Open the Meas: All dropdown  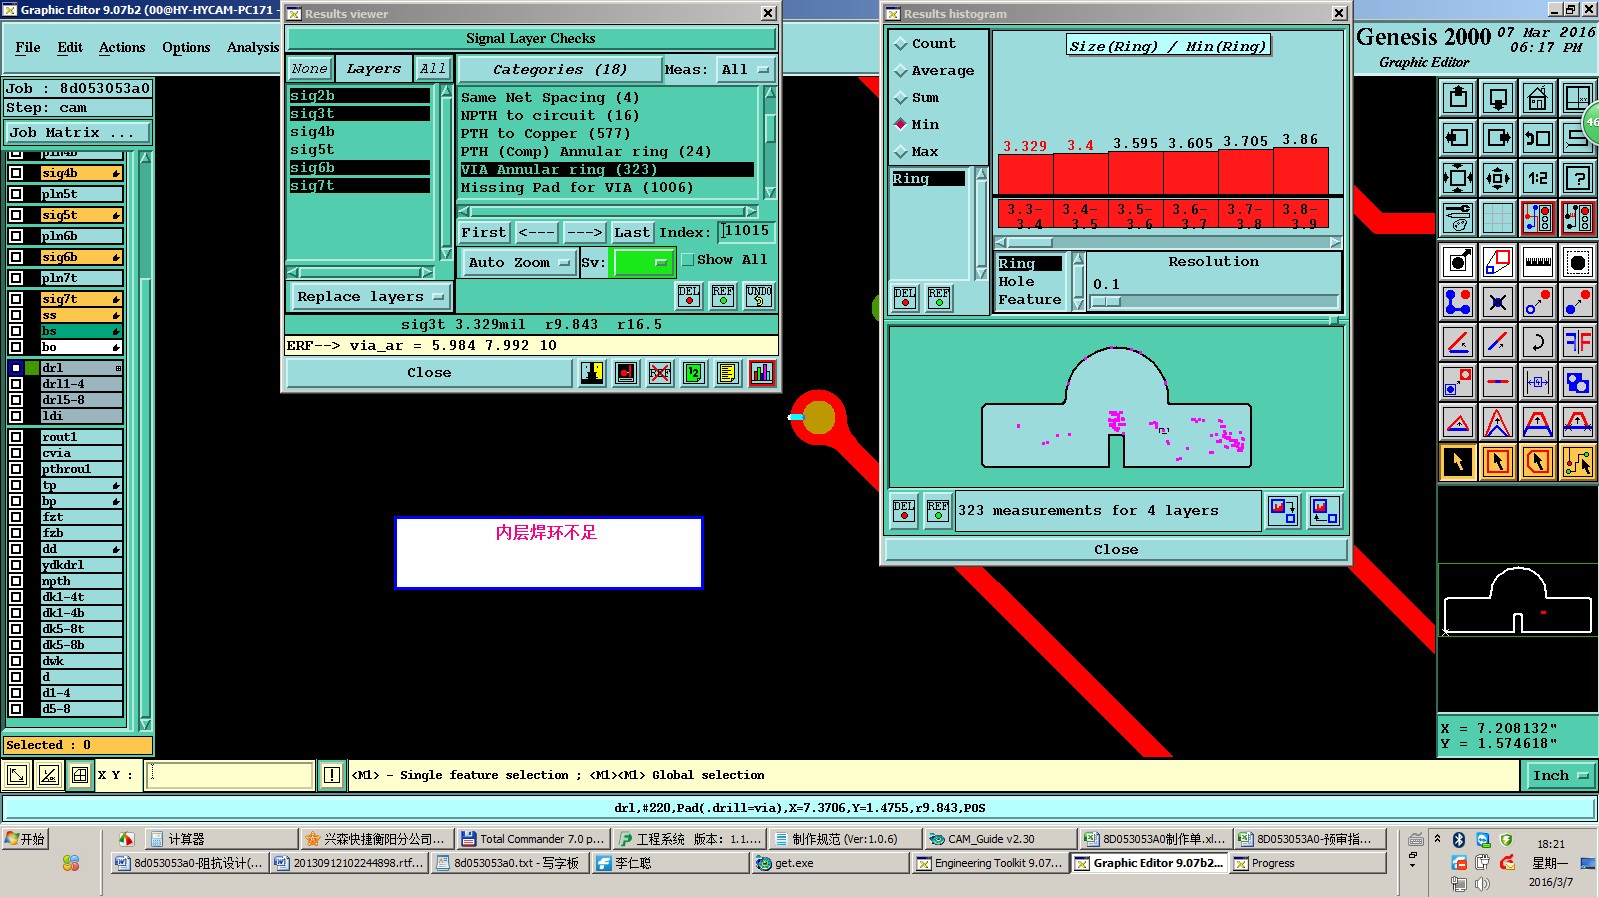(746, 70)
